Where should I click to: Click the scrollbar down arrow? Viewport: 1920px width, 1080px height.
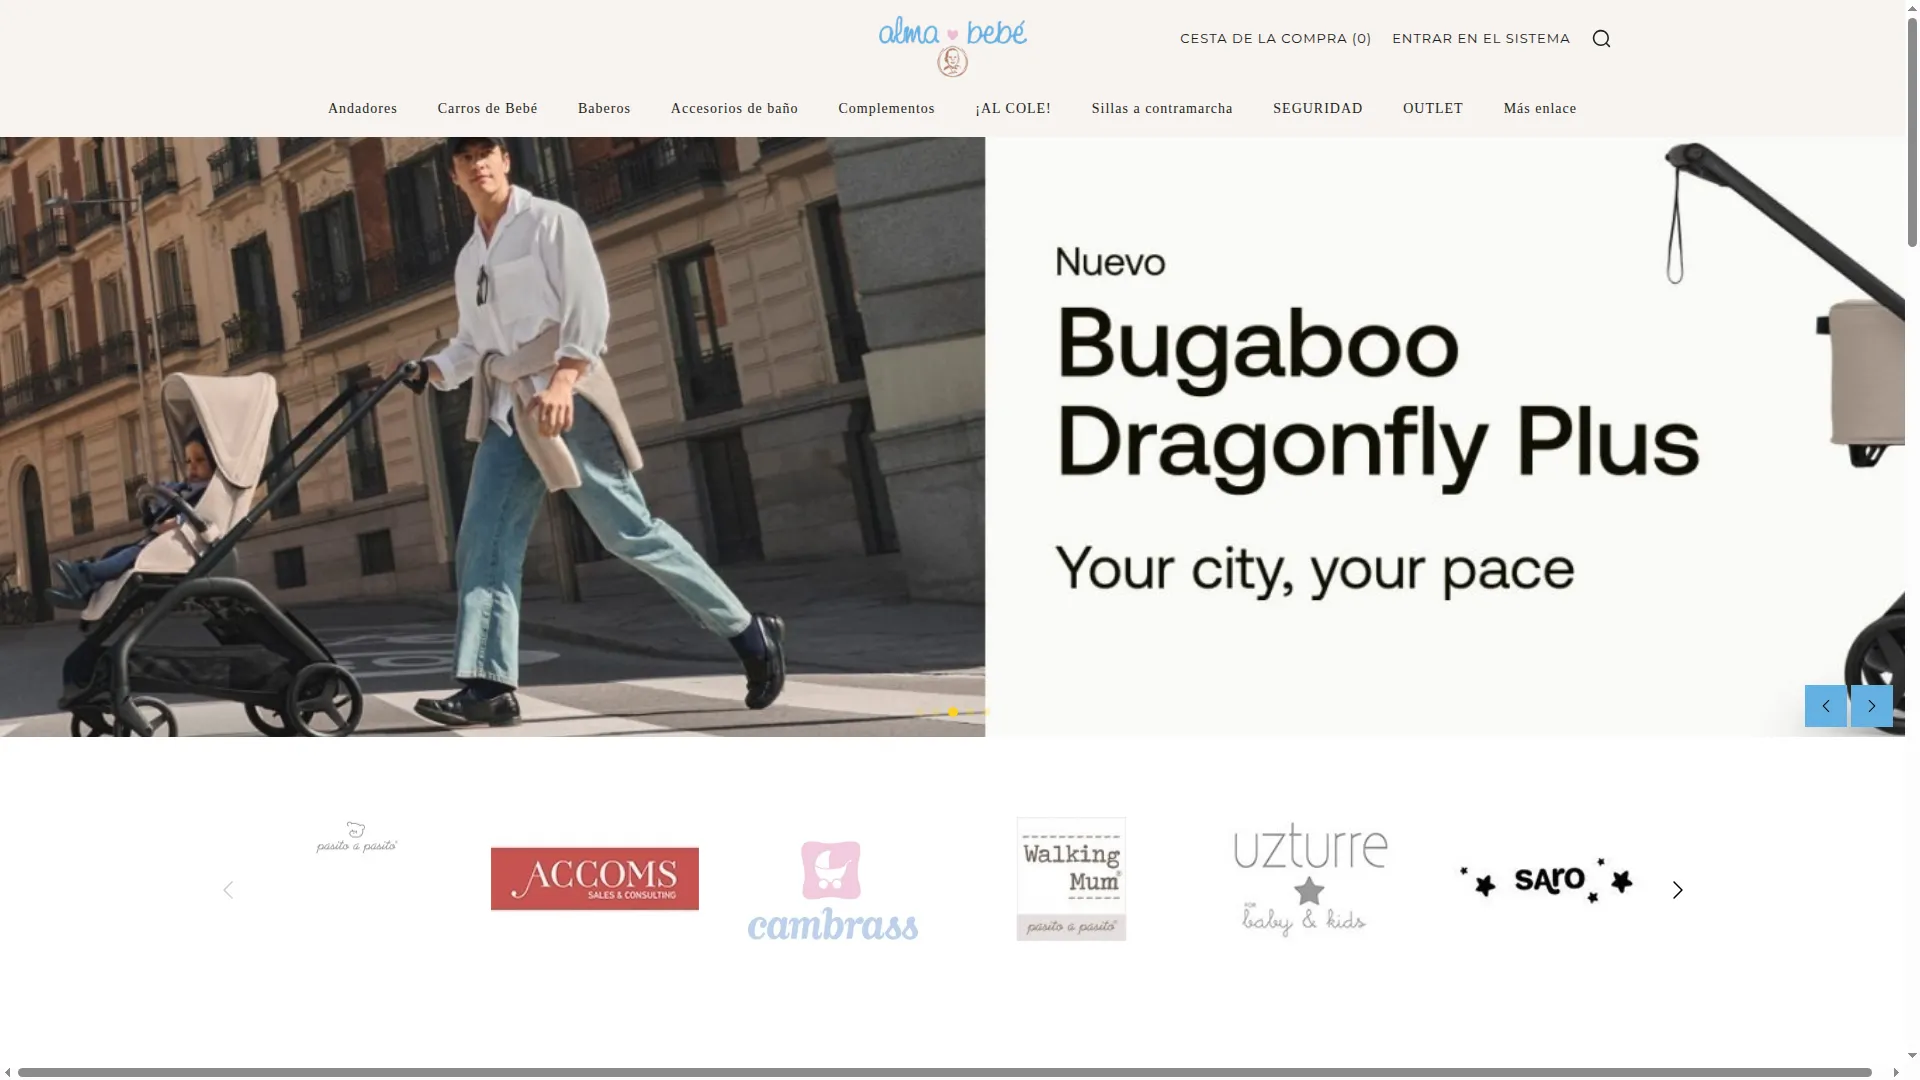1912,1056
